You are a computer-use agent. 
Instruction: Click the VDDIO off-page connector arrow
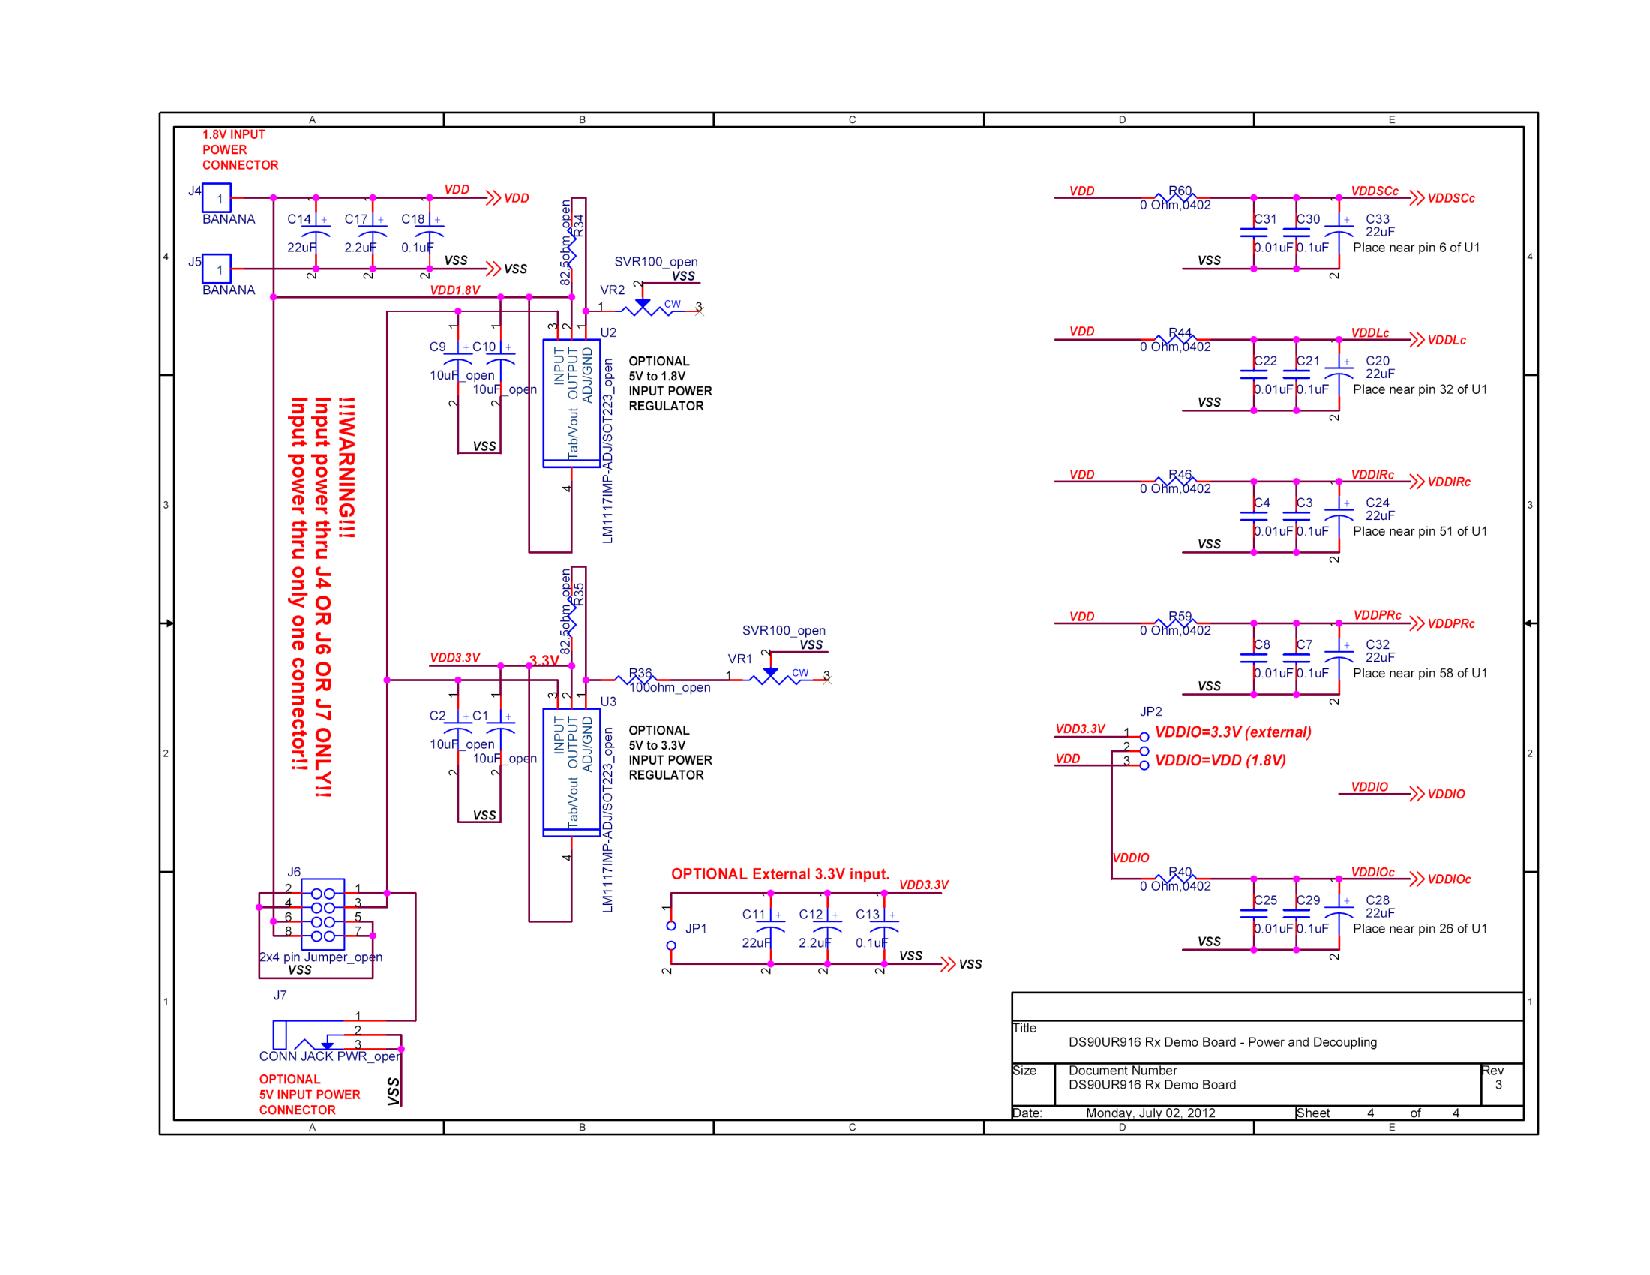point(1415,794)
